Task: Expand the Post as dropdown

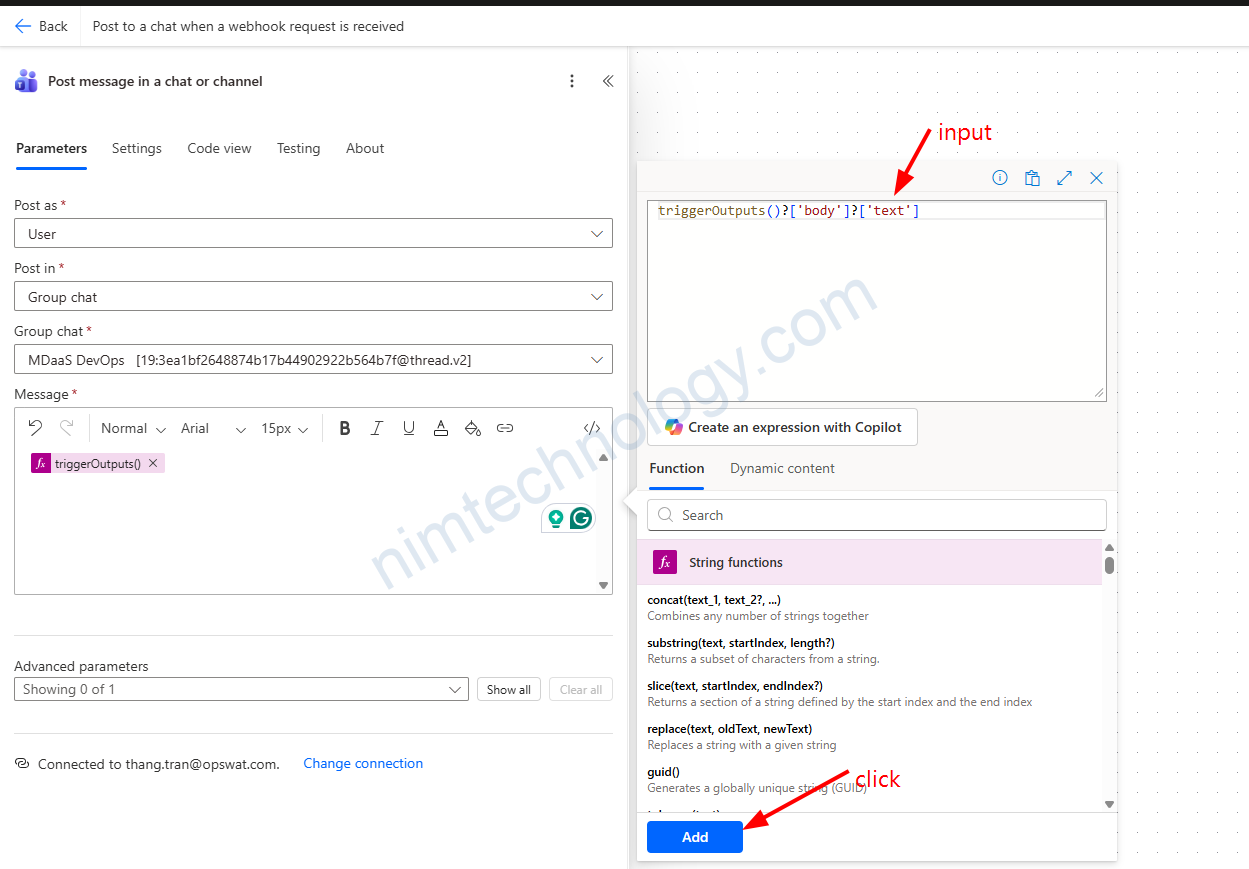Action: pyautogui.click(x=313, y=234)
